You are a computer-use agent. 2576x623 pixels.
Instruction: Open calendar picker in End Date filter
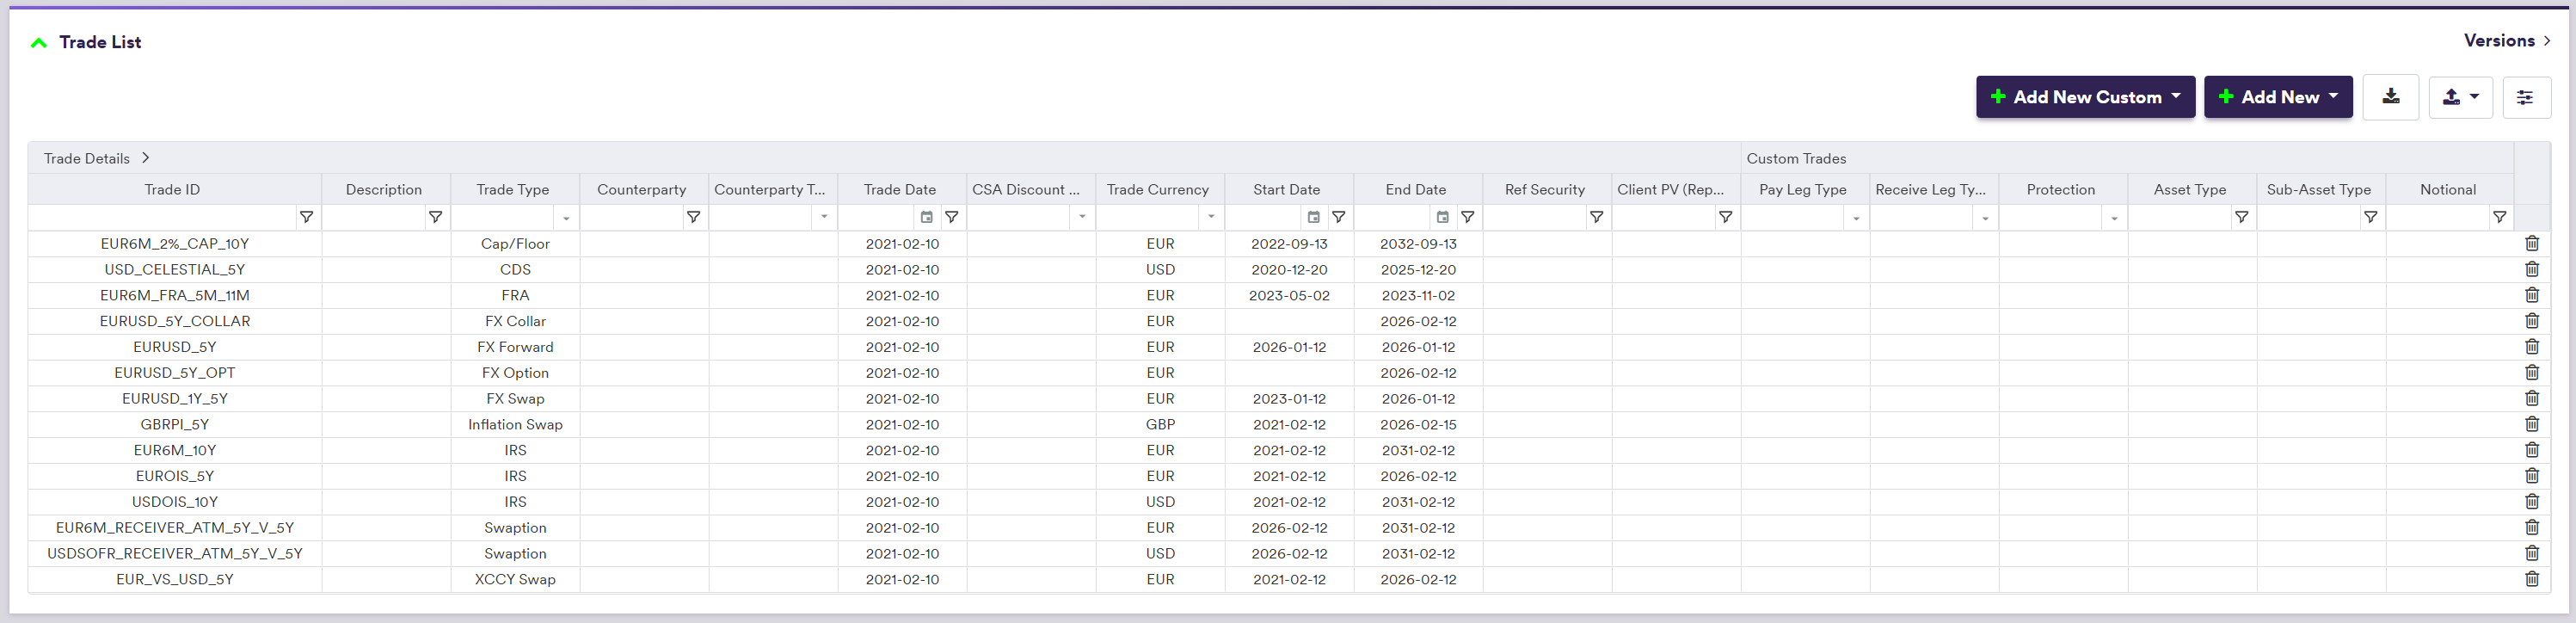pos(1442,217)
